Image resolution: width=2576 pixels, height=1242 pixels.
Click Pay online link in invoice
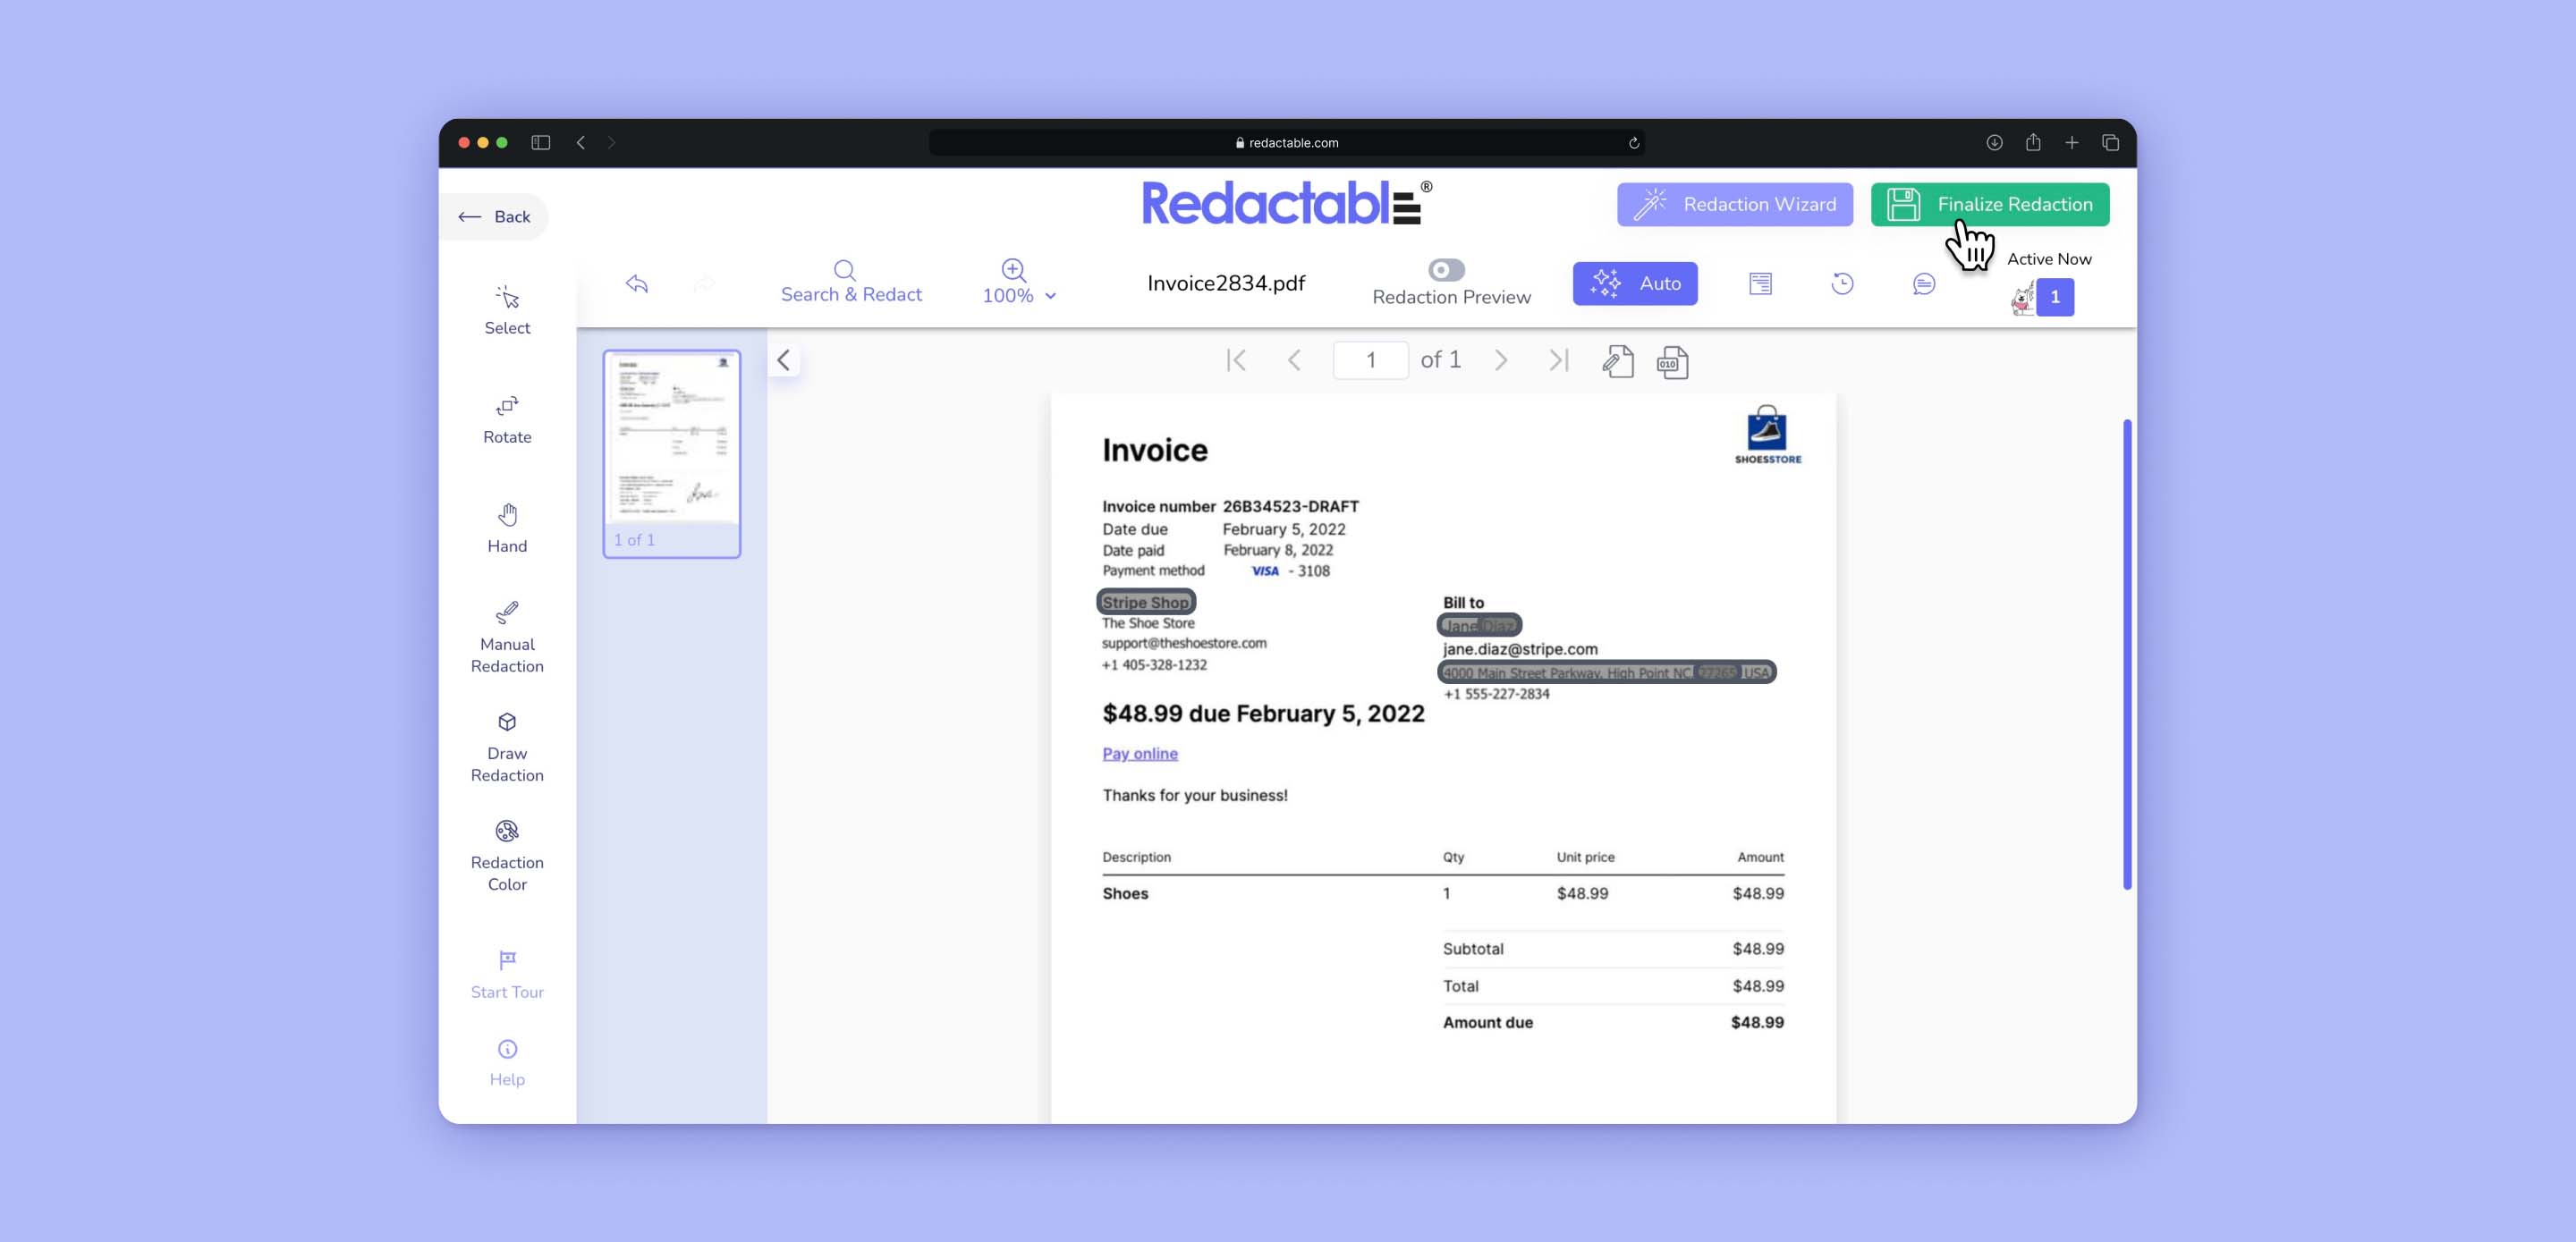pos(1139,752)
